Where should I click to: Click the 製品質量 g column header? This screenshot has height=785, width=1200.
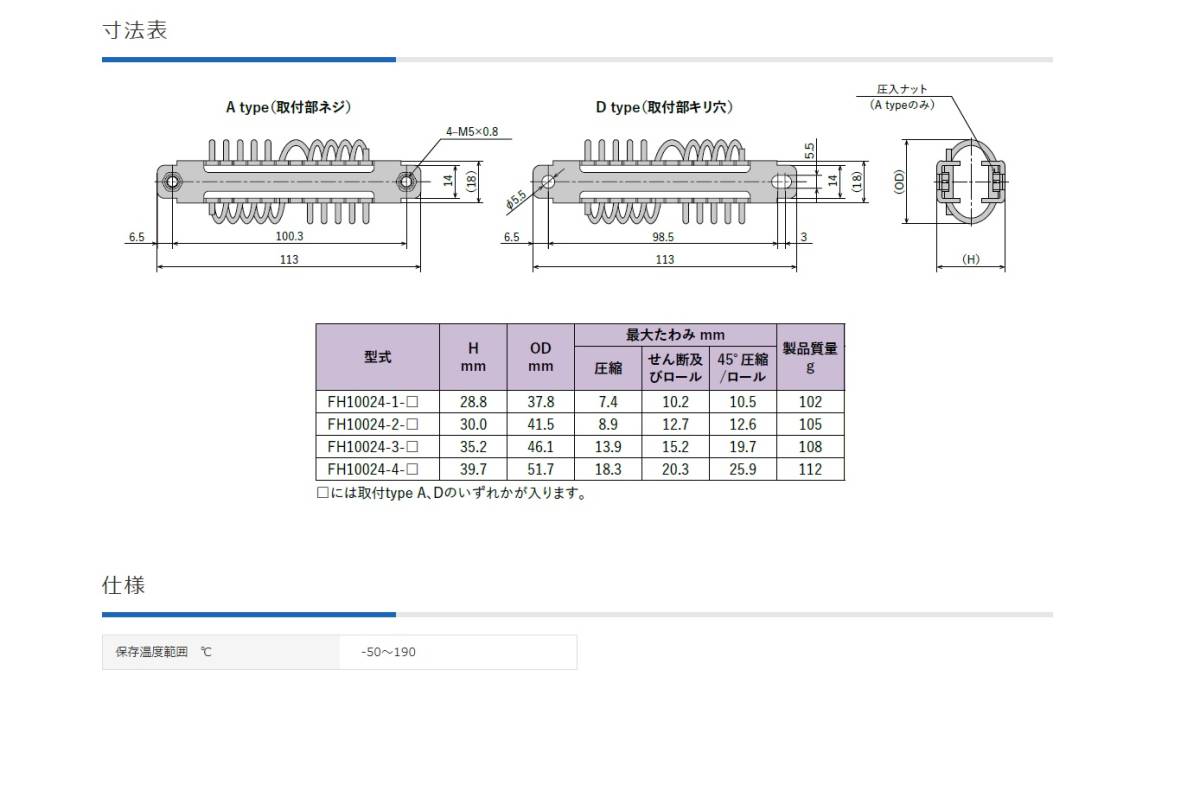(x=811, y=357)
